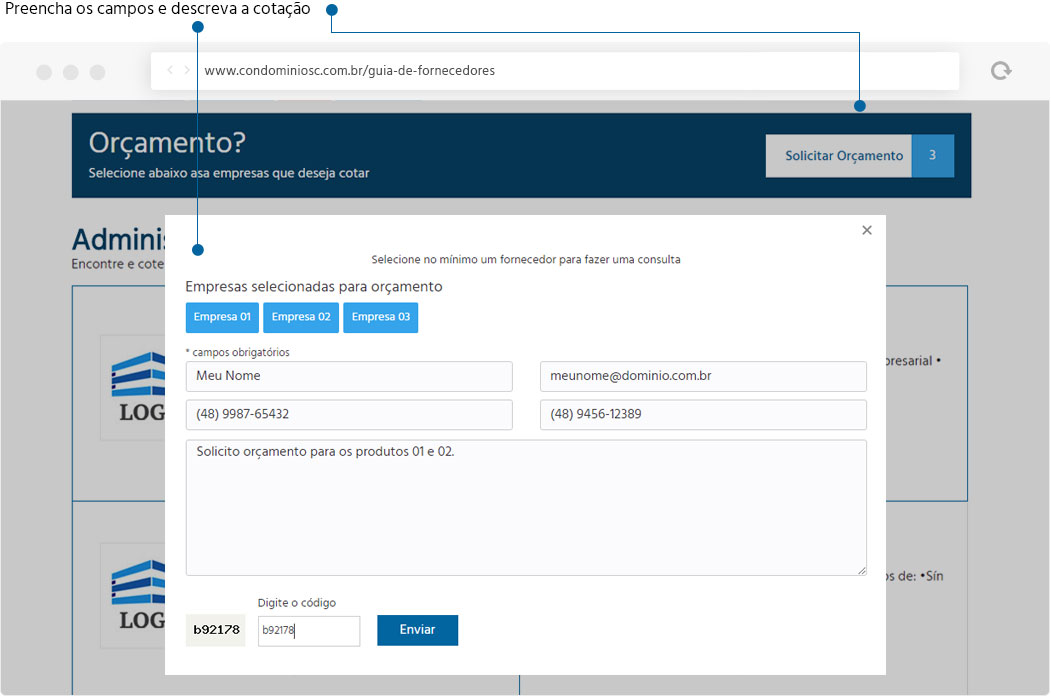Close the quotation request modal
1051x698 pixels.
(x=867, y=229)
